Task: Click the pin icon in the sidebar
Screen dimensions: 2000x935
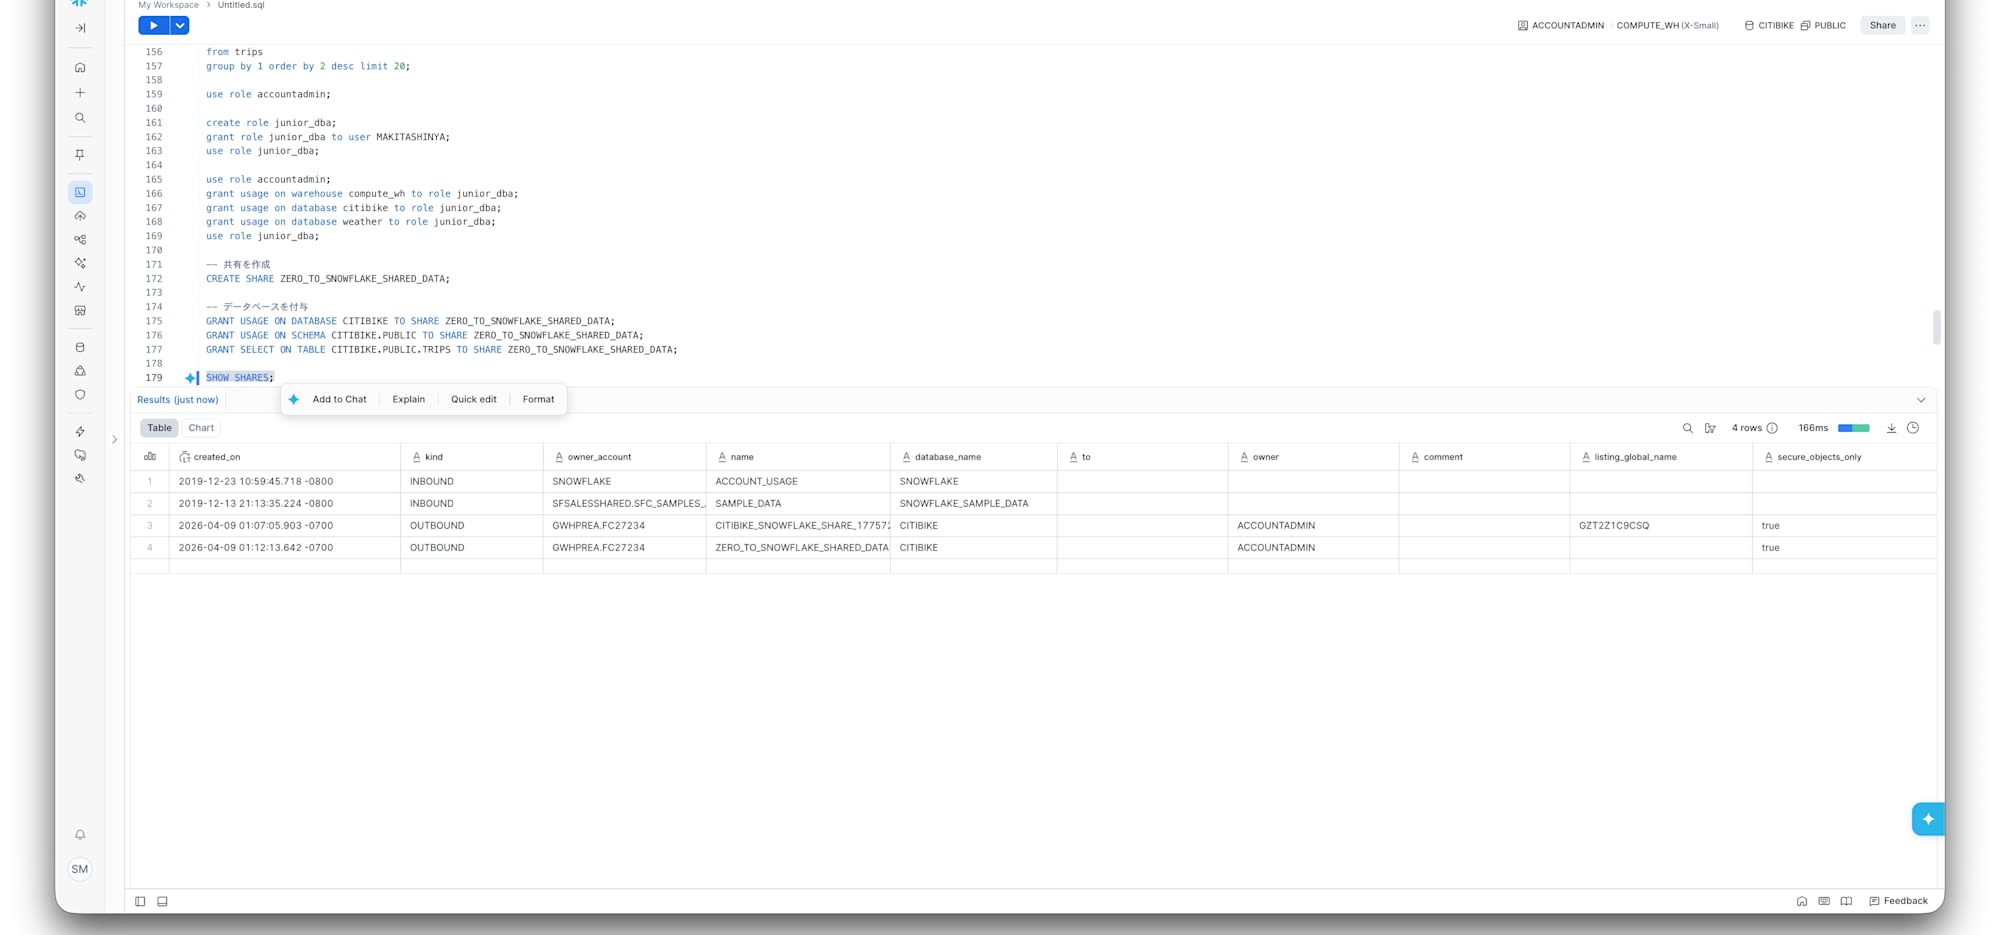Action: click(x=80, y=155)
